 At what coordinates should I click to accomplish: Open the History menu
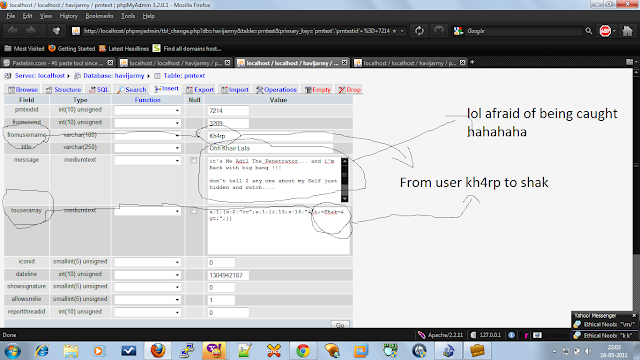coord(69,16)
